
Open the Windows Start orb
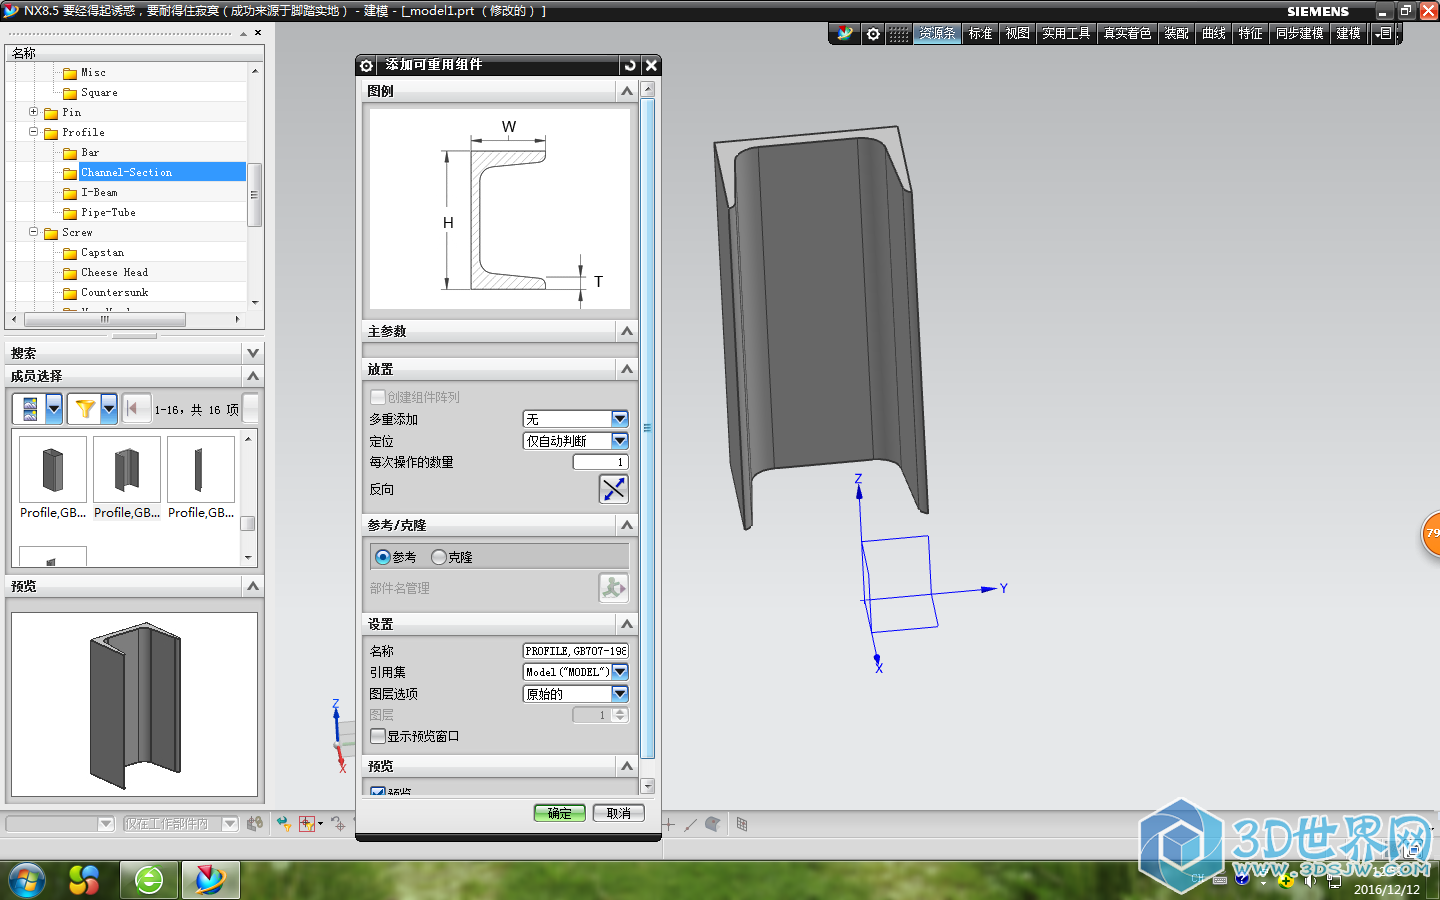click(27, 880)
